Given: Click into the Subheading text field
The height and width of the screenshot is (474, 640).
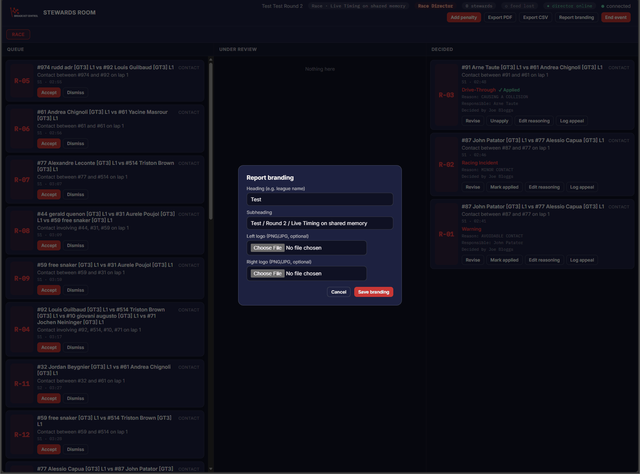Looking at the screenshot, I should coord(320,223).
